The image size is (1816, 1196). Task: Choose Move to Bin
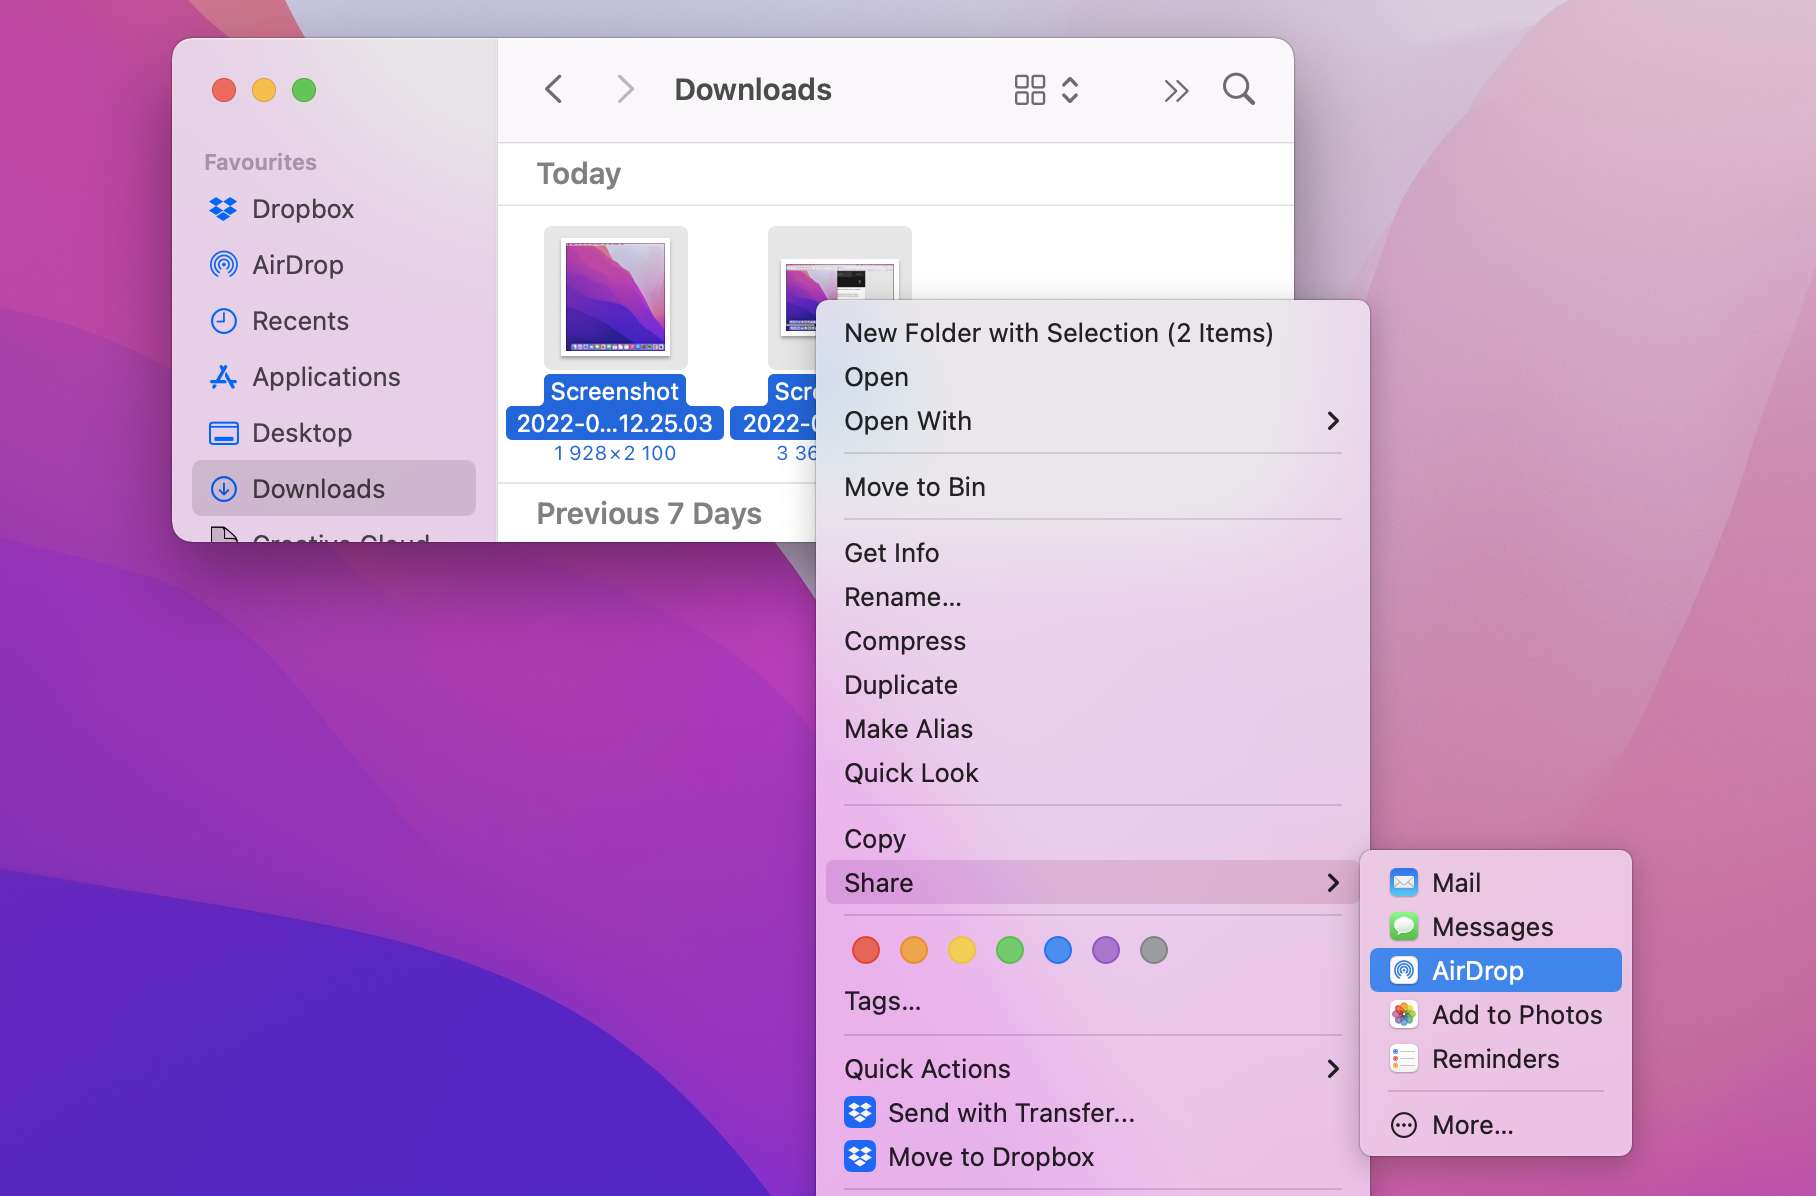point(1092,487)
